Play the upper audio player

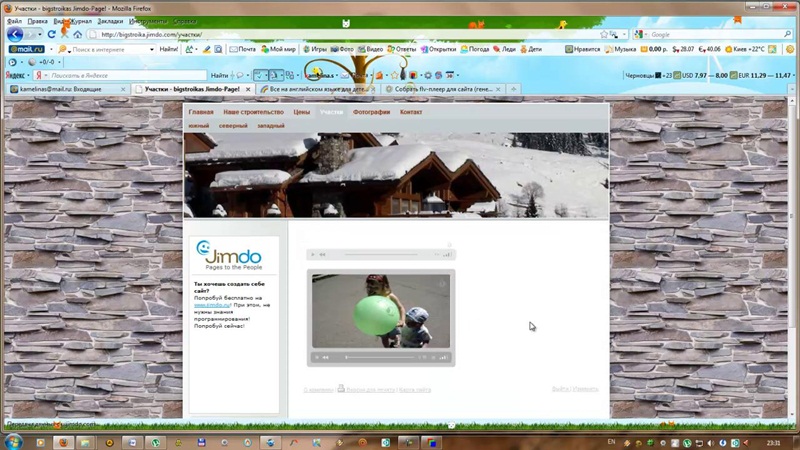312,254
